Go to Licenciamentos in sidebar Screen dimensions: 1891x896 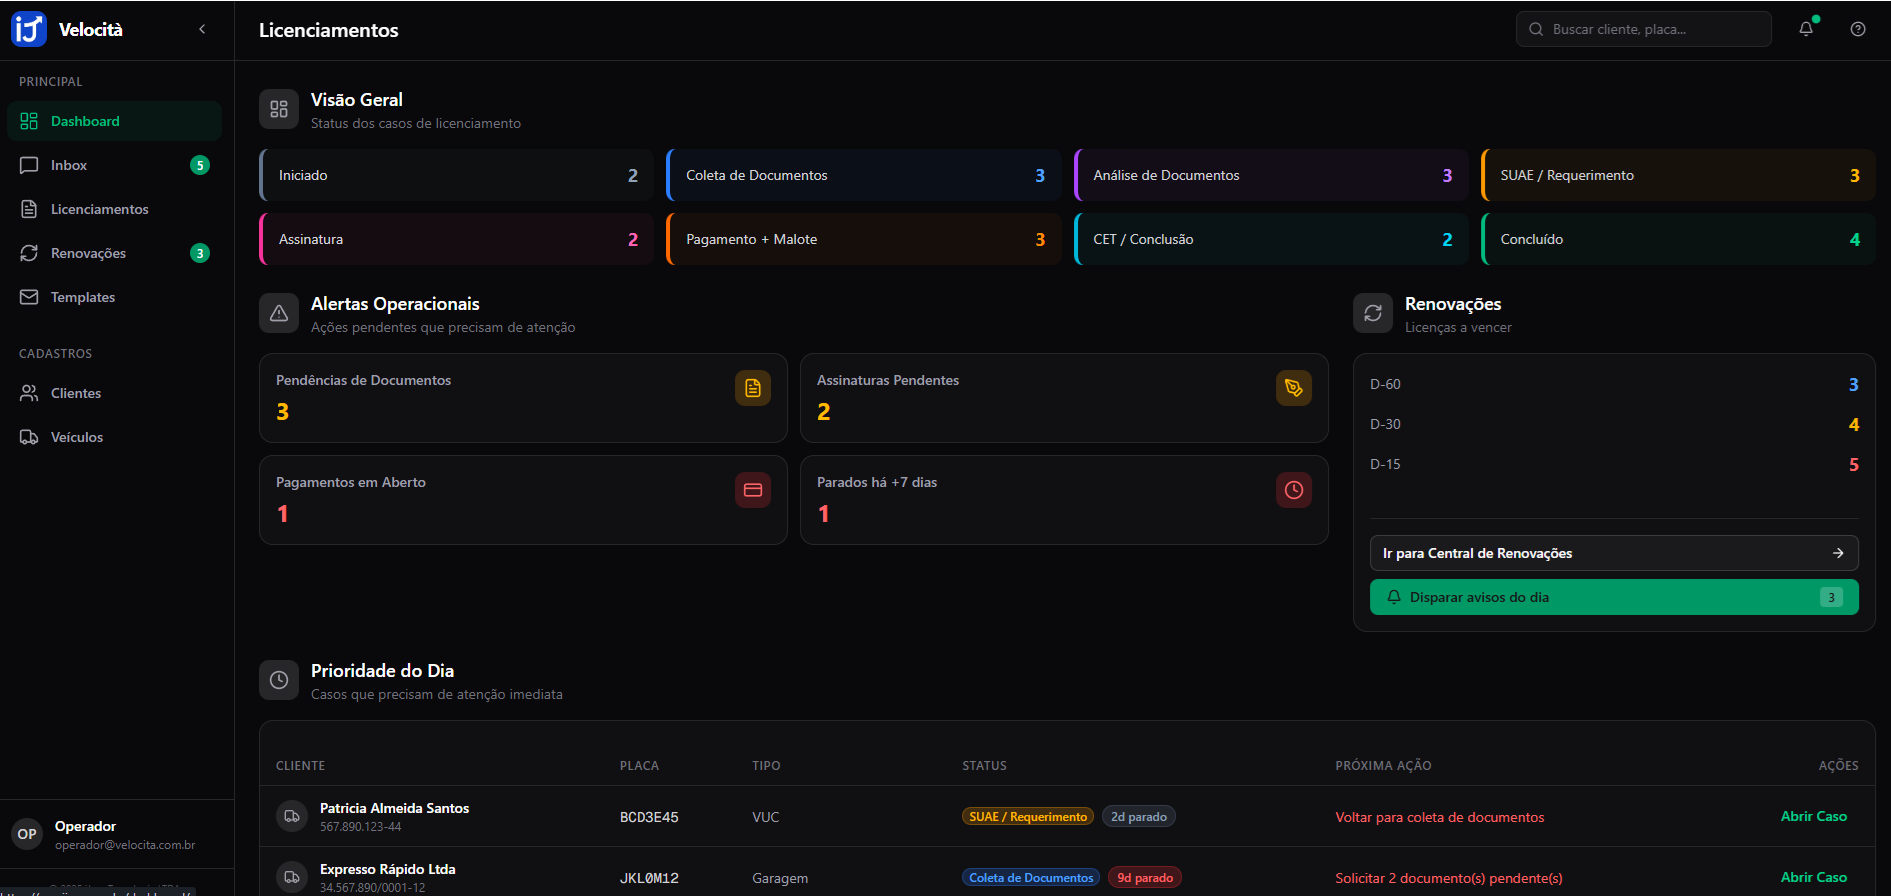pos(99,209)
